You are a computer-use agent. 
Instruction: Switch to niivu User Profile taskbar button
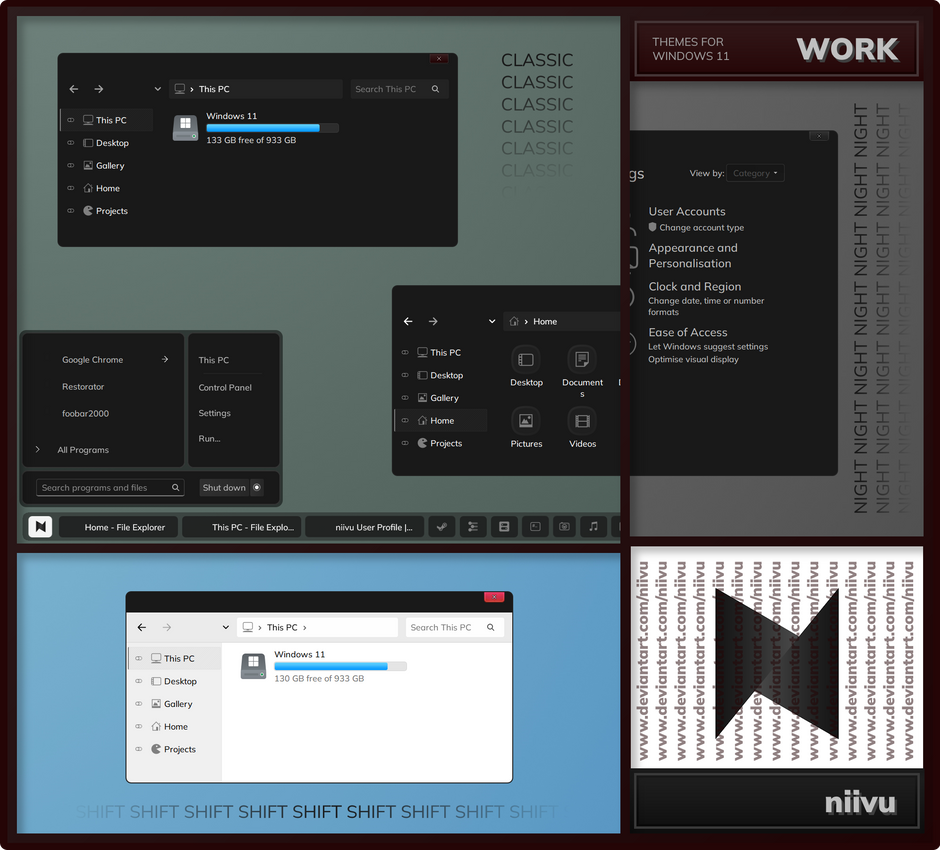pos(364,527)
